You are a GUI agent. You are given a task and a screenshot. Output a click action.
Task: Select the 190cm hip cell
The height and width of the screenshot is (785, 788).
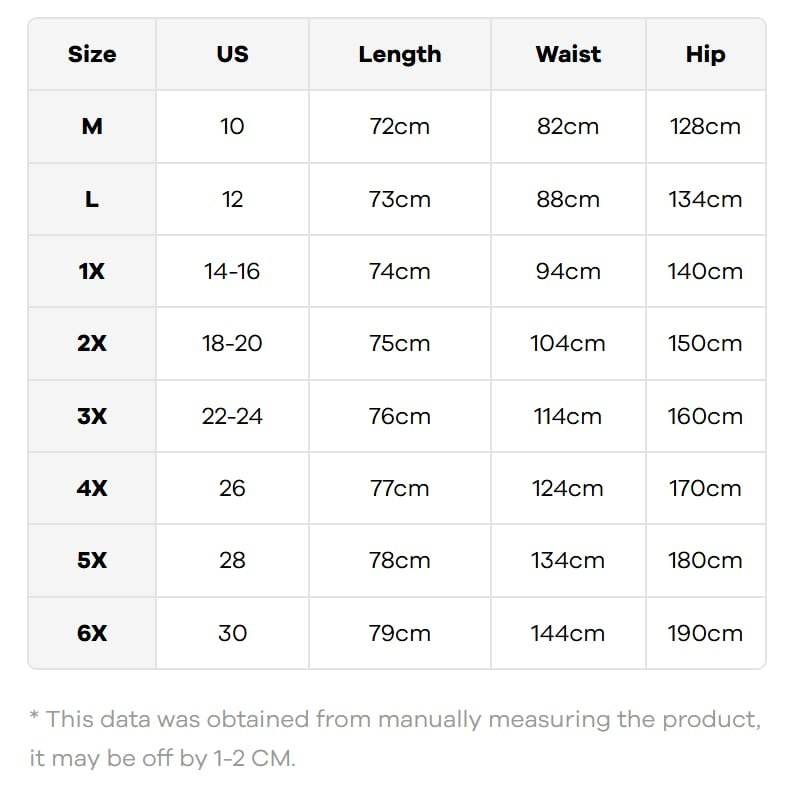tap(705, 633)
